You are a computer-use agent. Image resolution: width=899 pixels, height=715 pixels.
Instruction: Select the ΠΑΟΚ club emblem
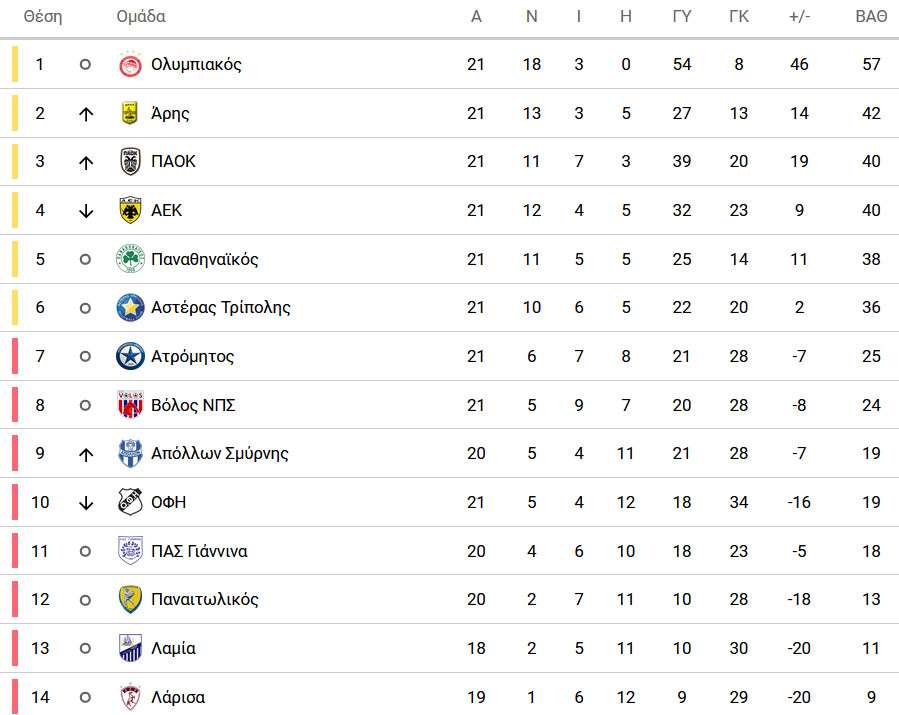[x=130, y=161]
